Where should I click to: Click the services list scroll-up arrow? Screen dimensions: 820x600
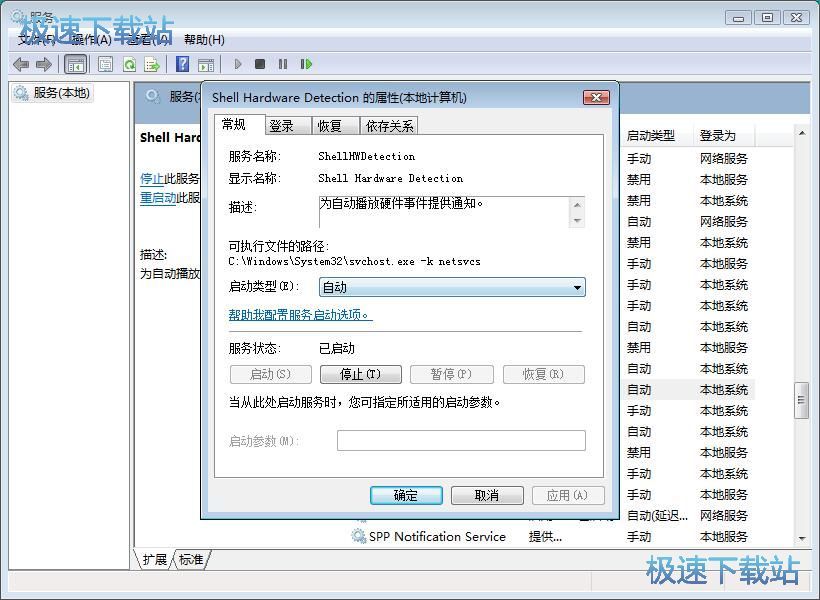802,133
